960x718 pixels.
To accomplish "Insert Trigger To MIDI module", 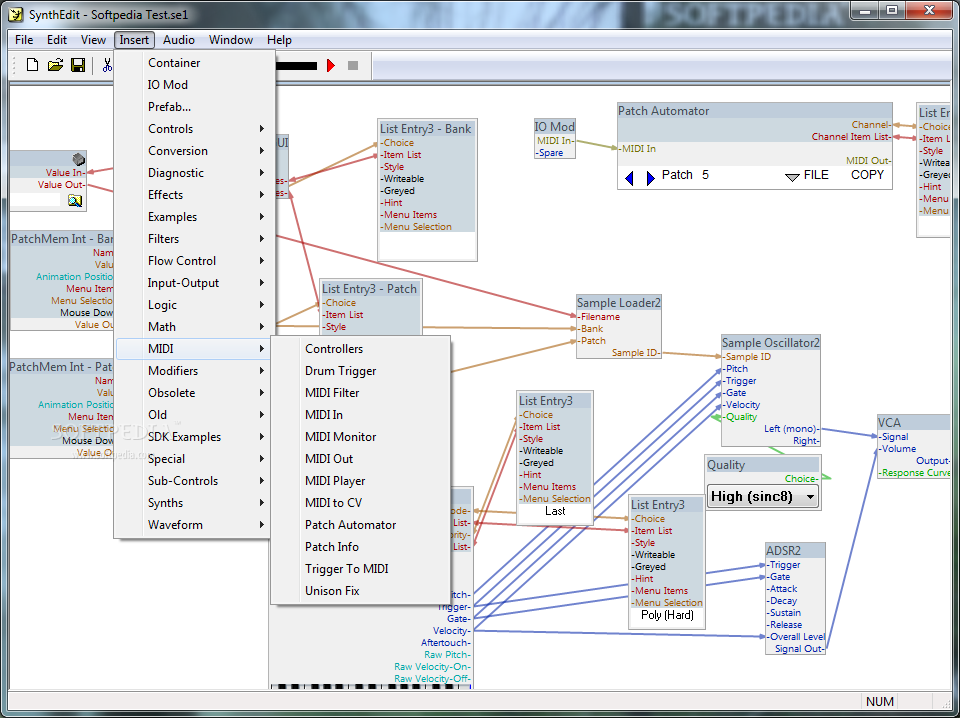I will [361, 569].
